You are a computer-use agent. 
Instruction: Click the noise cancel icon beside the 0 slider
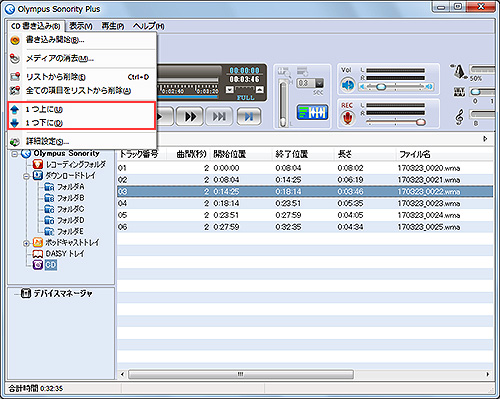coord(459,92)
